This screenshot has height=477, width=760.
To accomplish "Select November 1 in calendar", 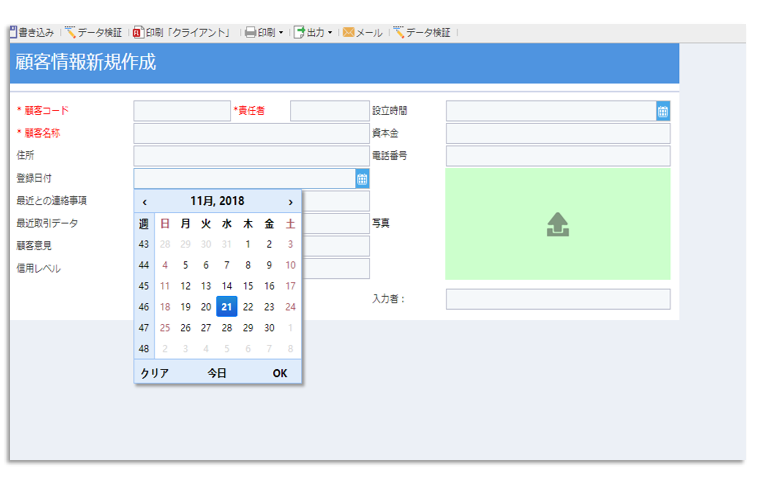I will point(248,244).
